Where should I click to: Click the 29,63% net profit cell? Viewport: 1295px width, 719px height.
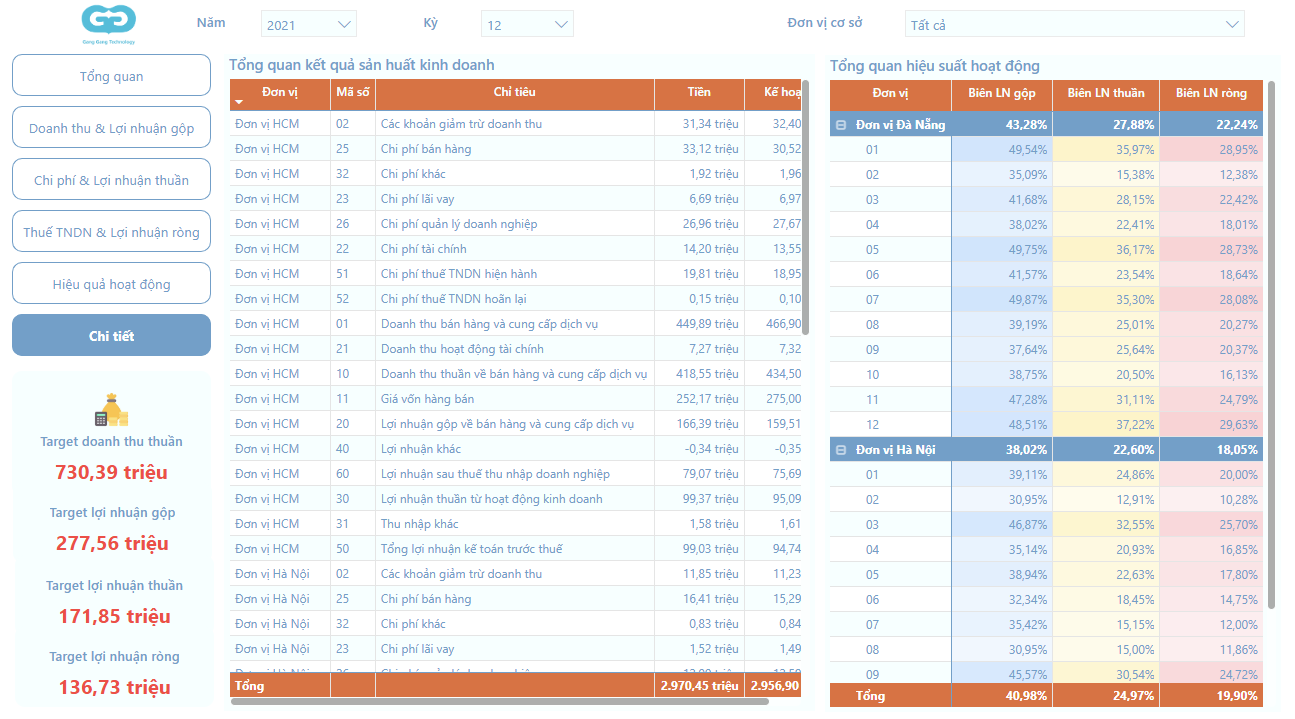click(x=1211, y=425)
